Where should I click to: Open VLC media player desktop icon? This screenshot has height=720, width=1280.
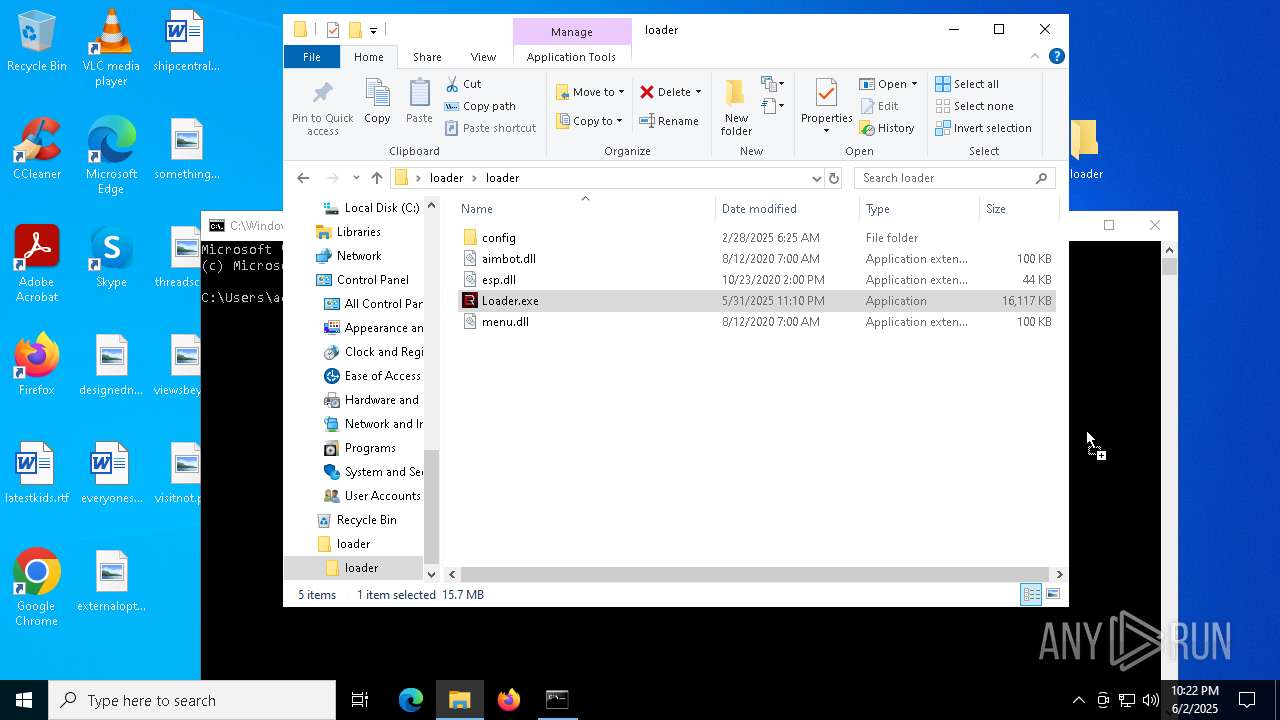tap(111, 48)
